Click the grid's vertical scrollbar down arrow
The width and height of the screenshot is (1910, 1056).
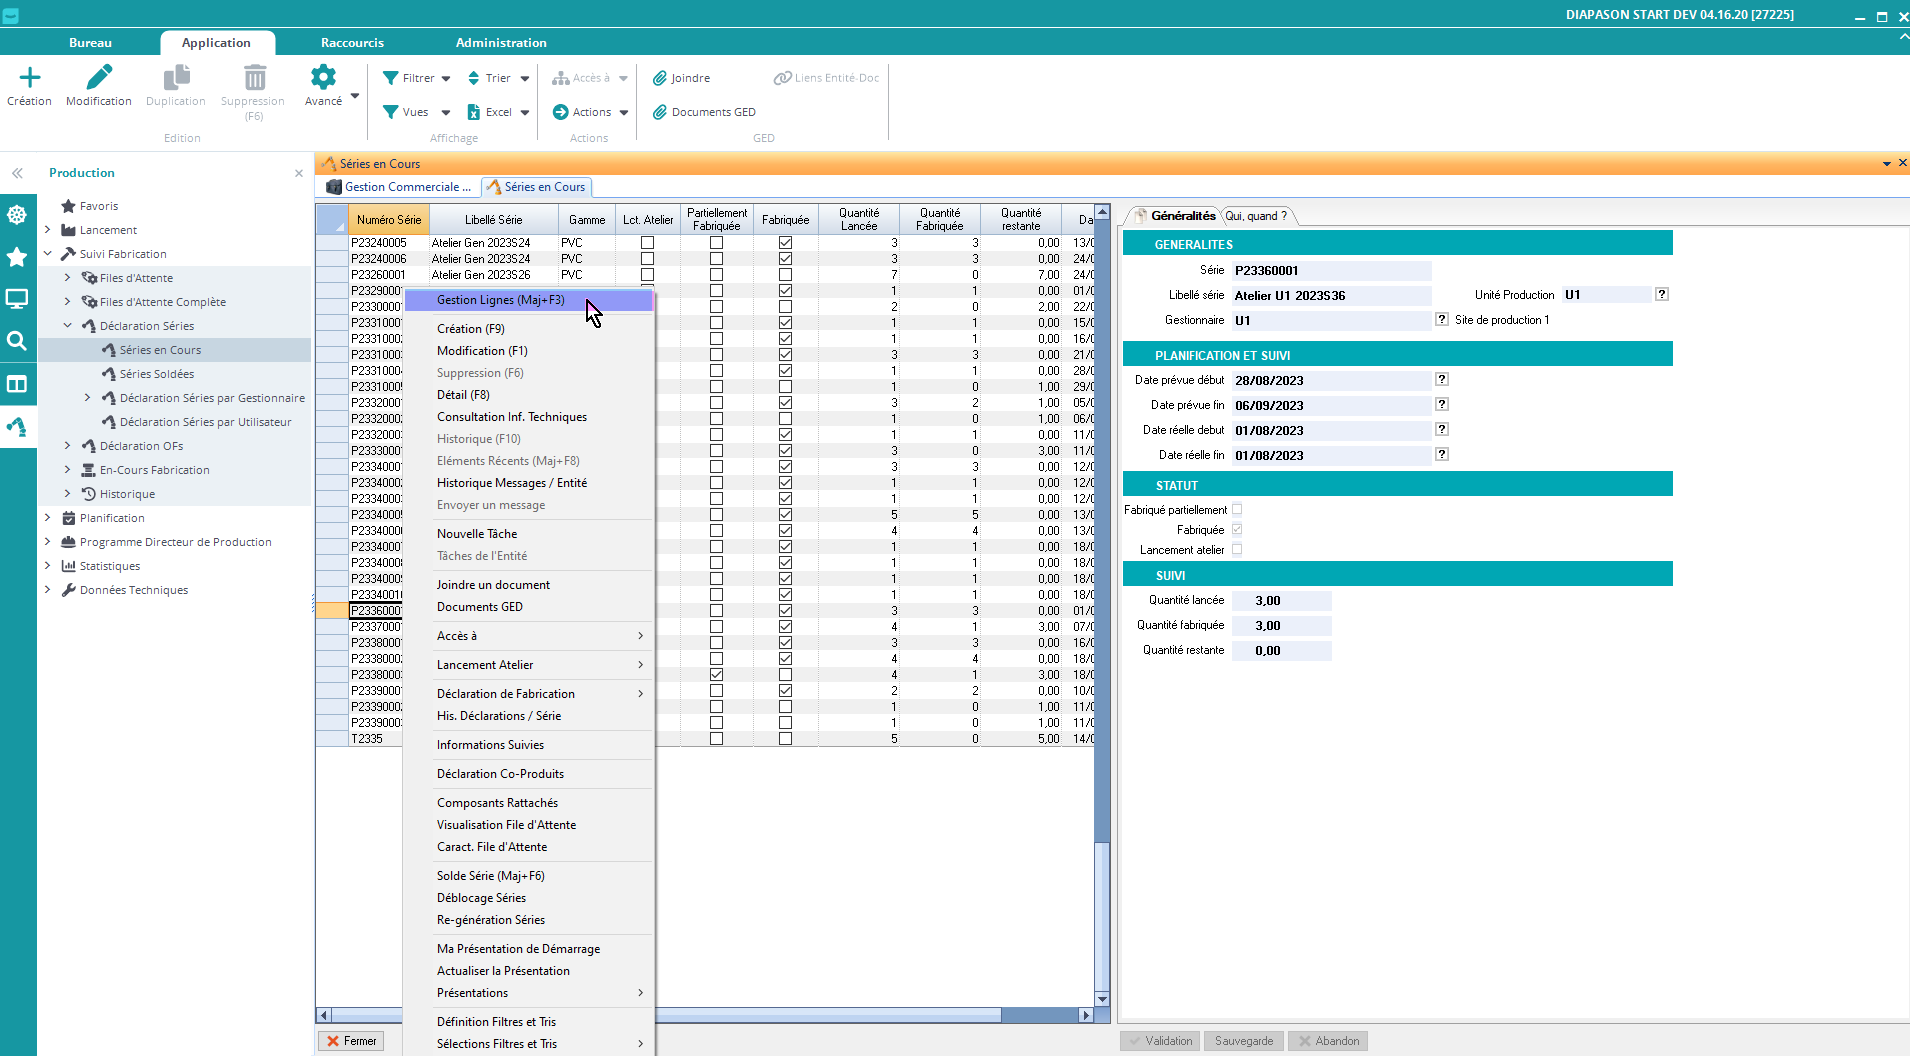pyautogui.click(x=1102, y=999)
